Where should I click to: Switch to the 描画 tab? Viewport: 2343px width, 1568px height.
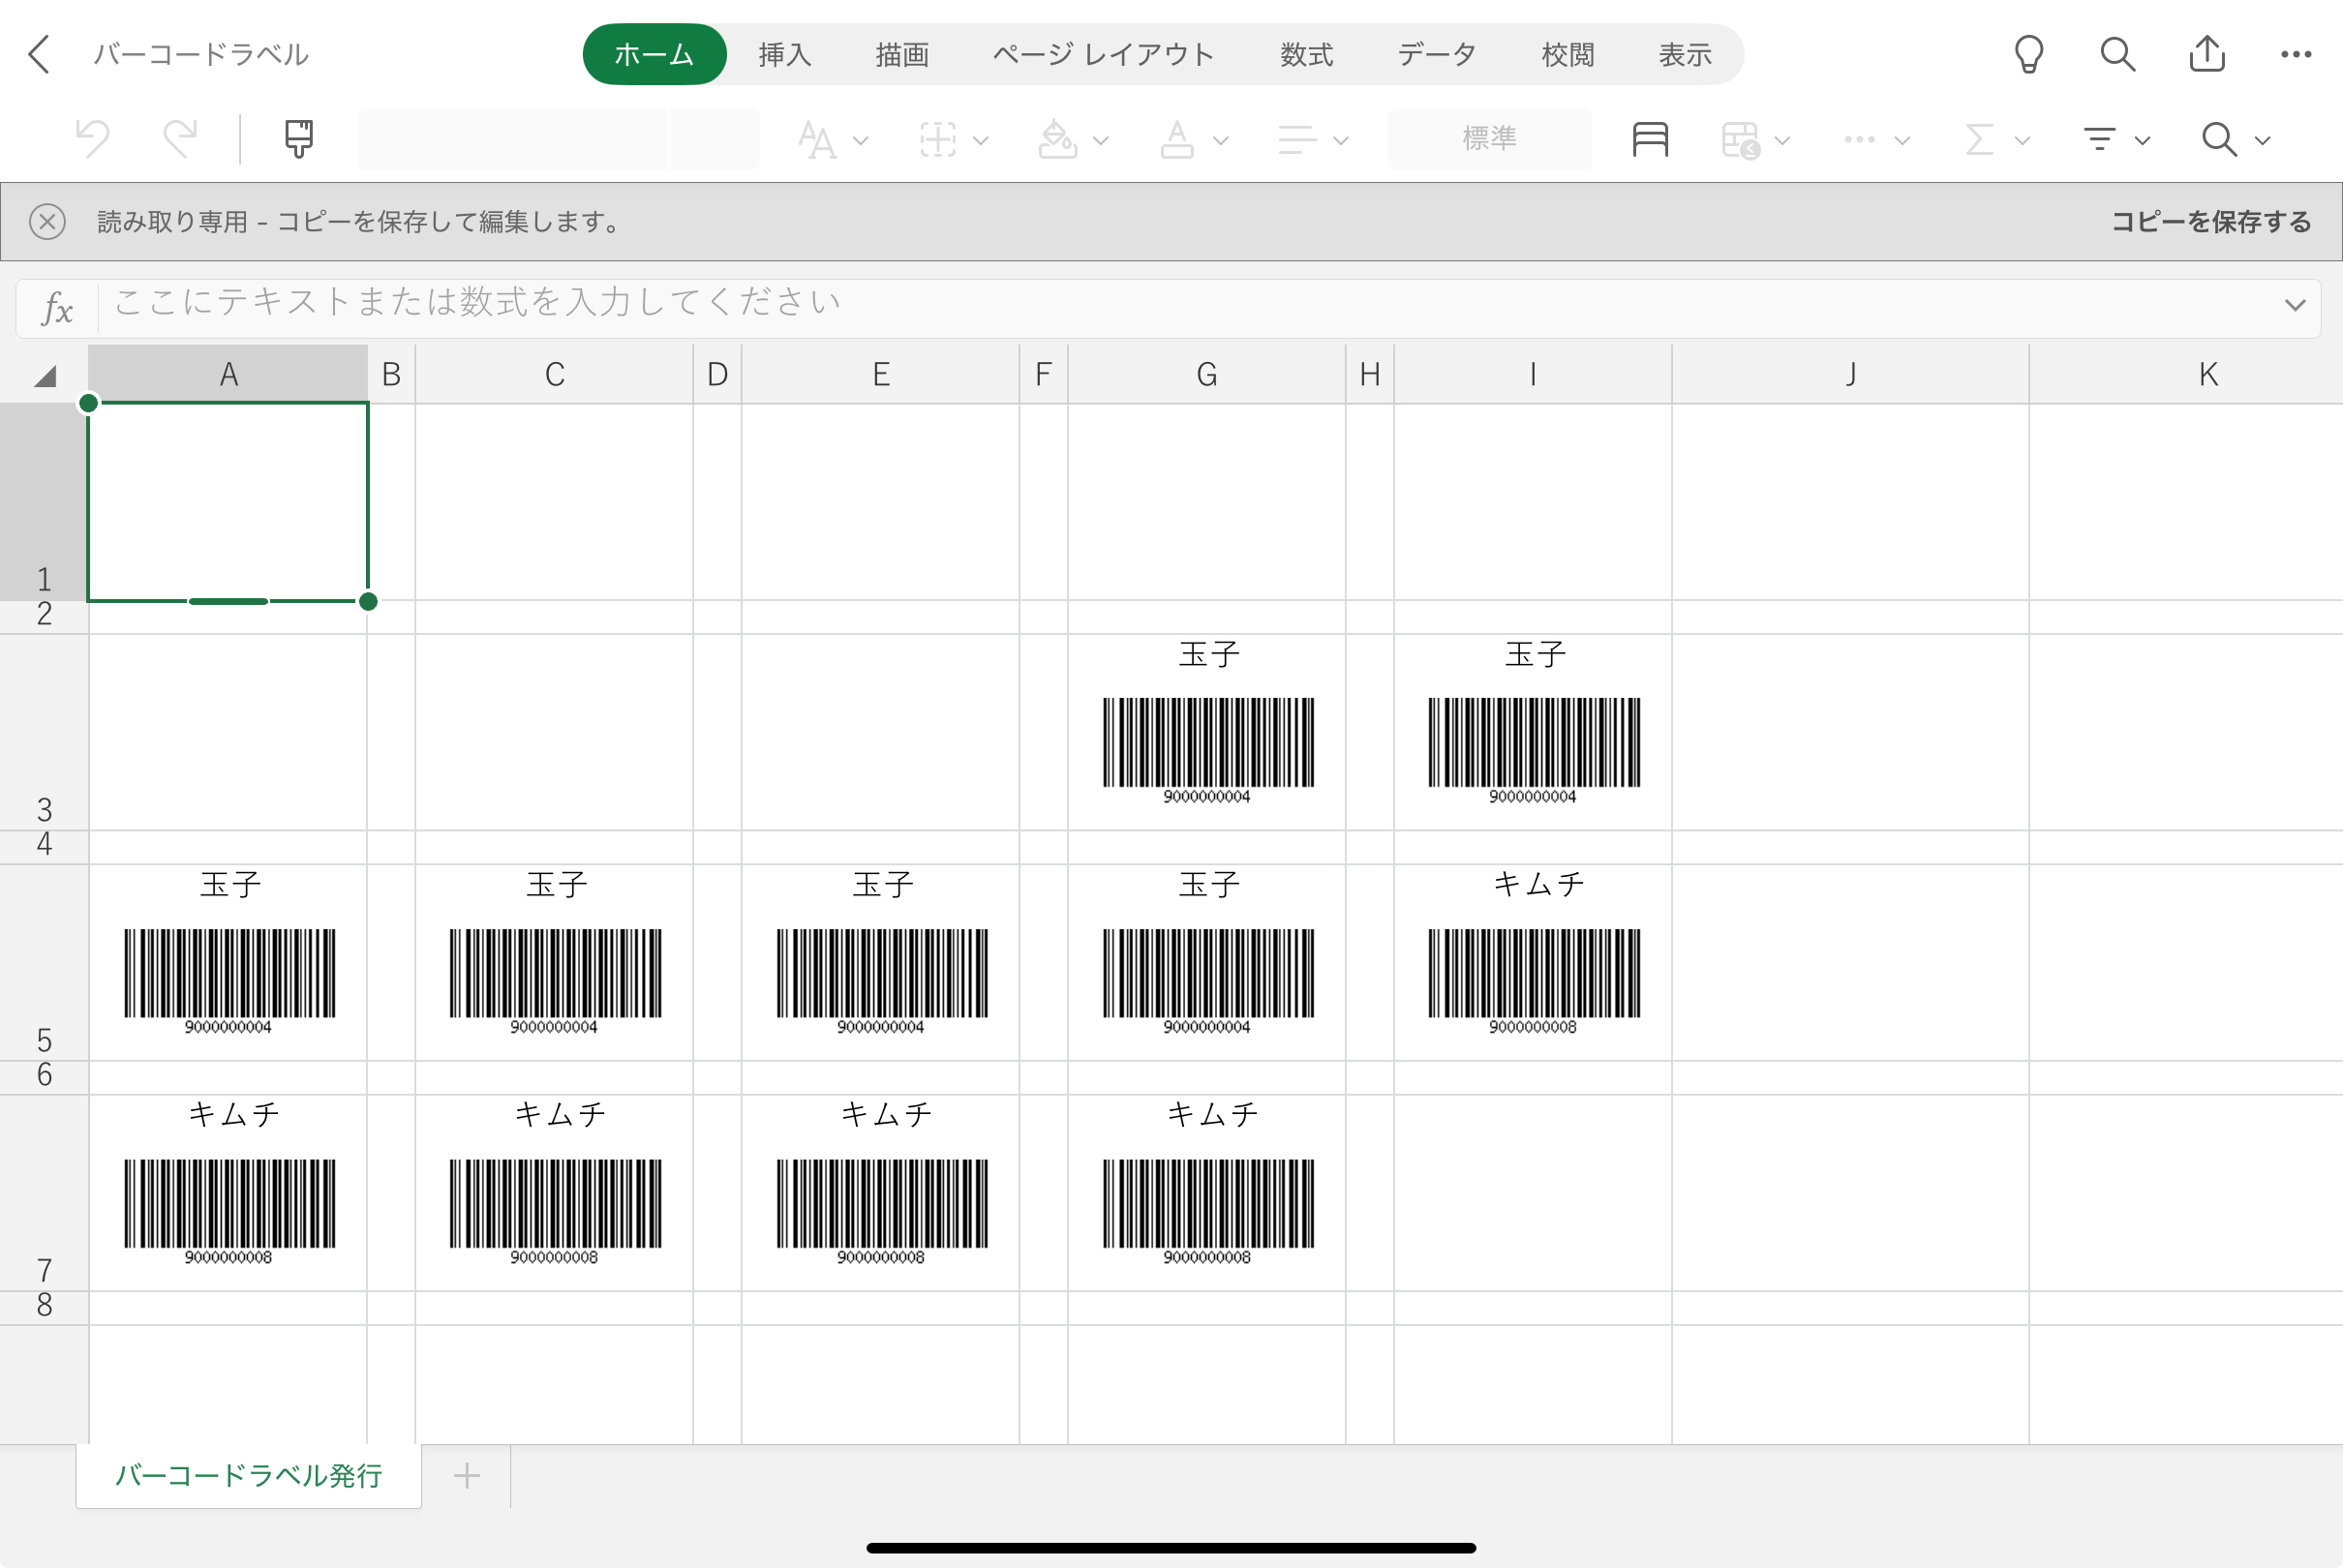tap(902, 54)
